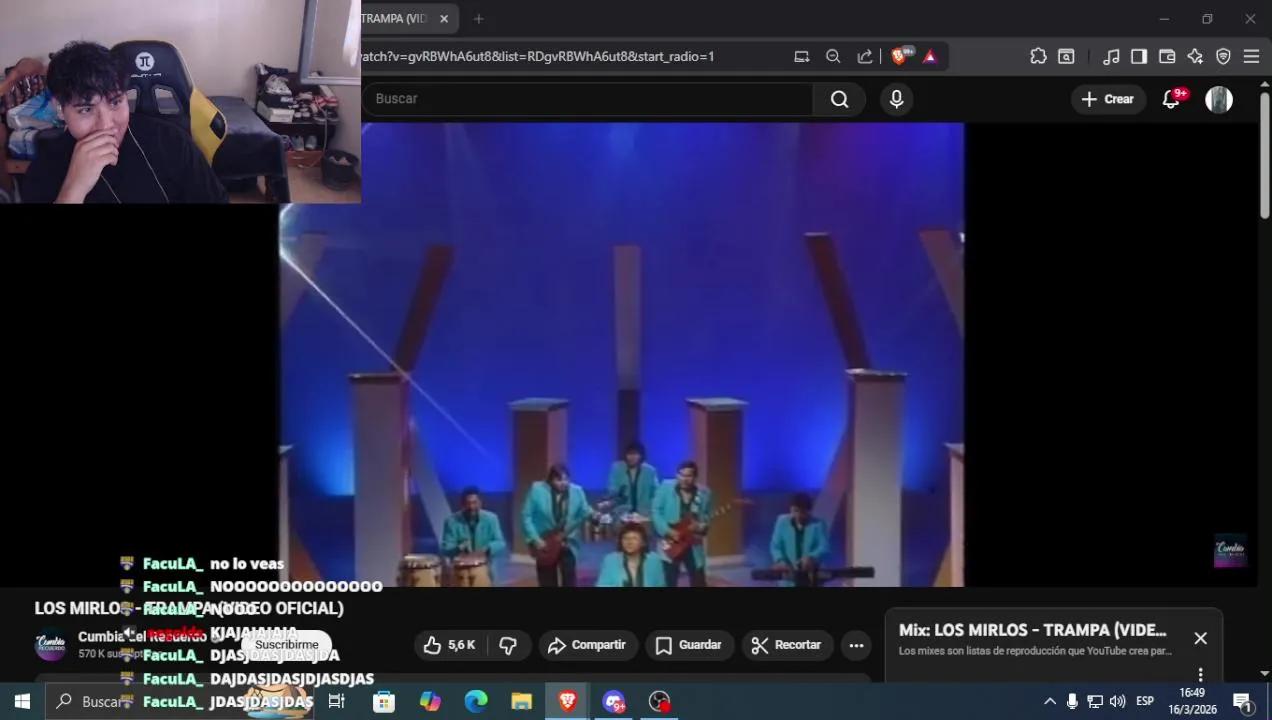Start voice search with the microphone icon

[896, 99]
